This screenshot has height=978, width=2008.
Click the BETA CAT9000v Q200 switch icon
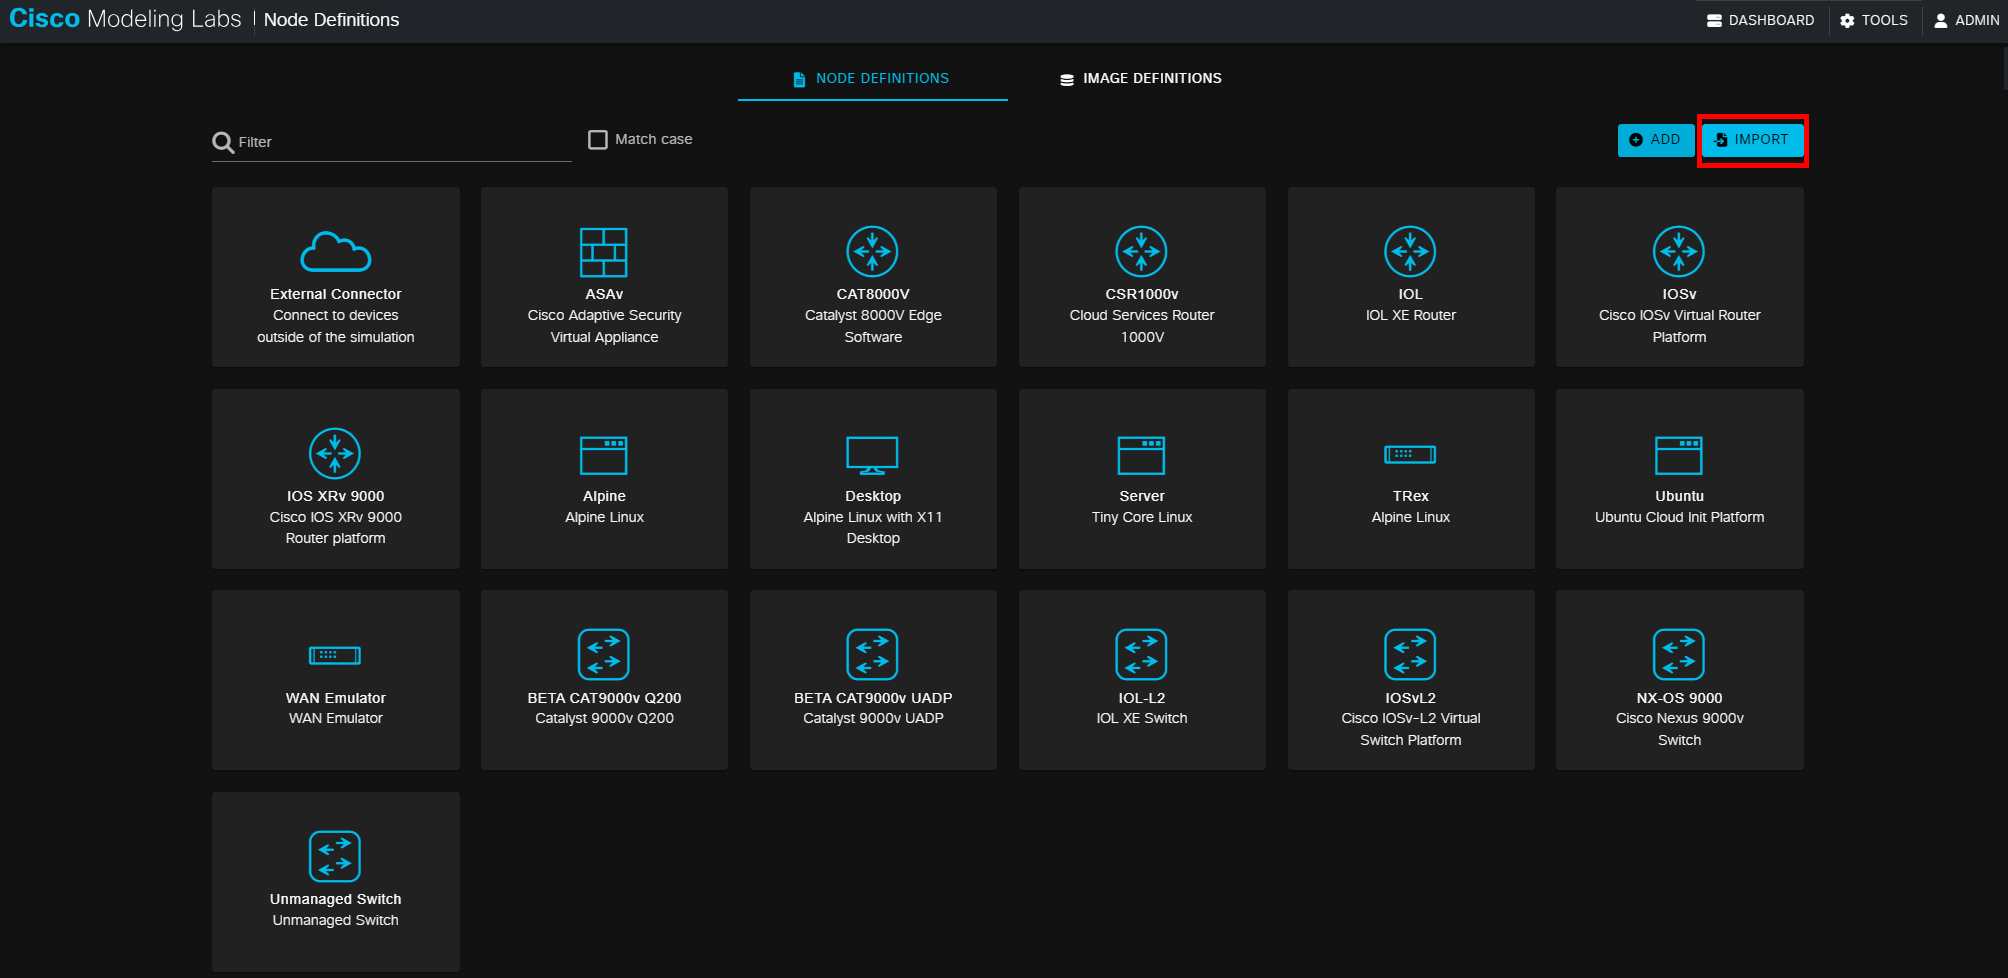[x=604, y=655]
